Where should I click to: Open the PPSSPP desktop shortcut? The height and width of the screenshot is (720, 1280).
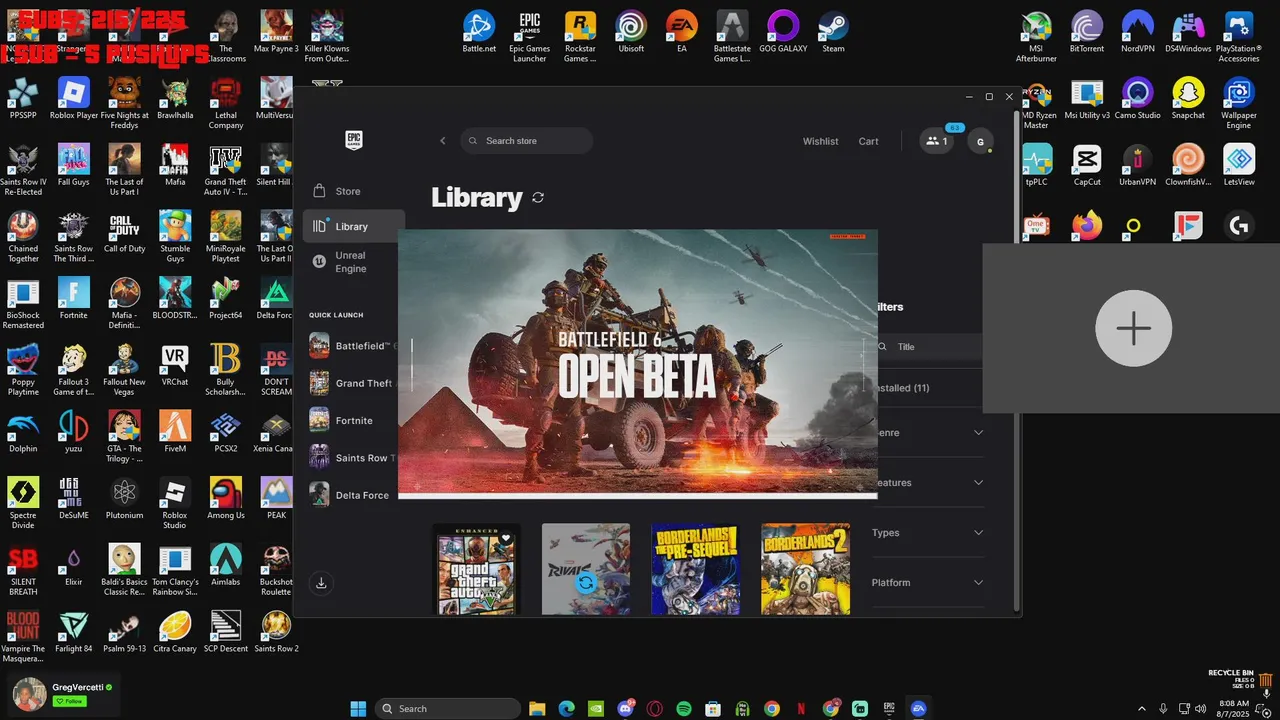(23, 100)
